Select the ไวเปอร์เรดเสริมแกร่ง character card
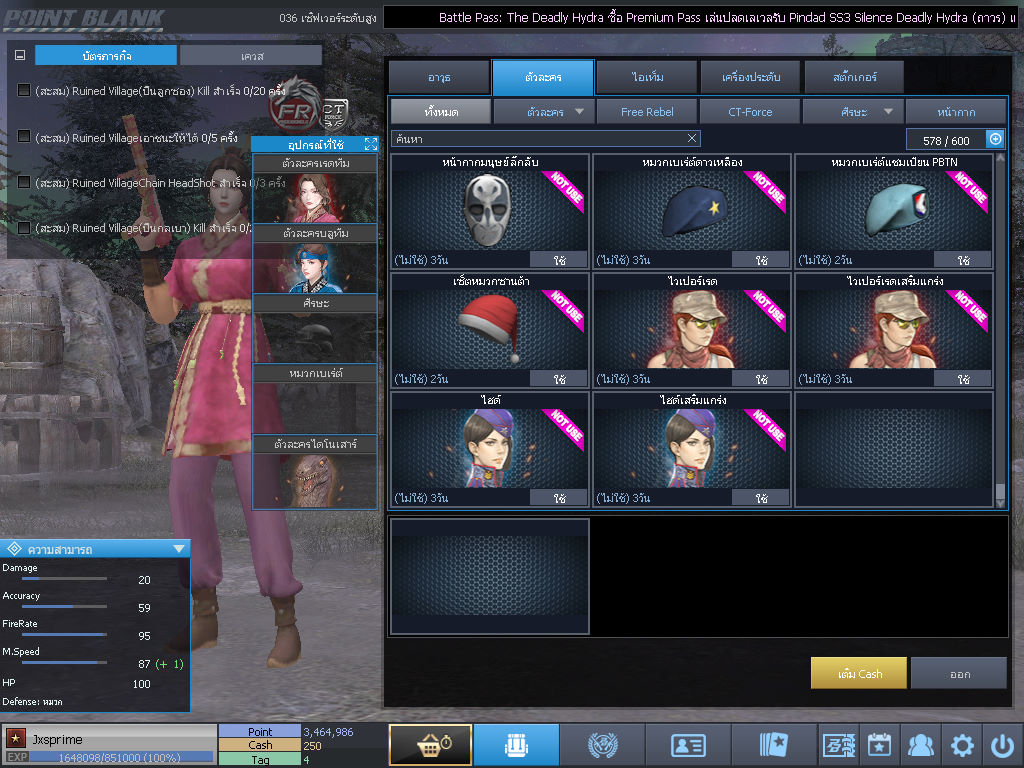1024x768 pixels. pyautogui.click(x=894, y=329)
